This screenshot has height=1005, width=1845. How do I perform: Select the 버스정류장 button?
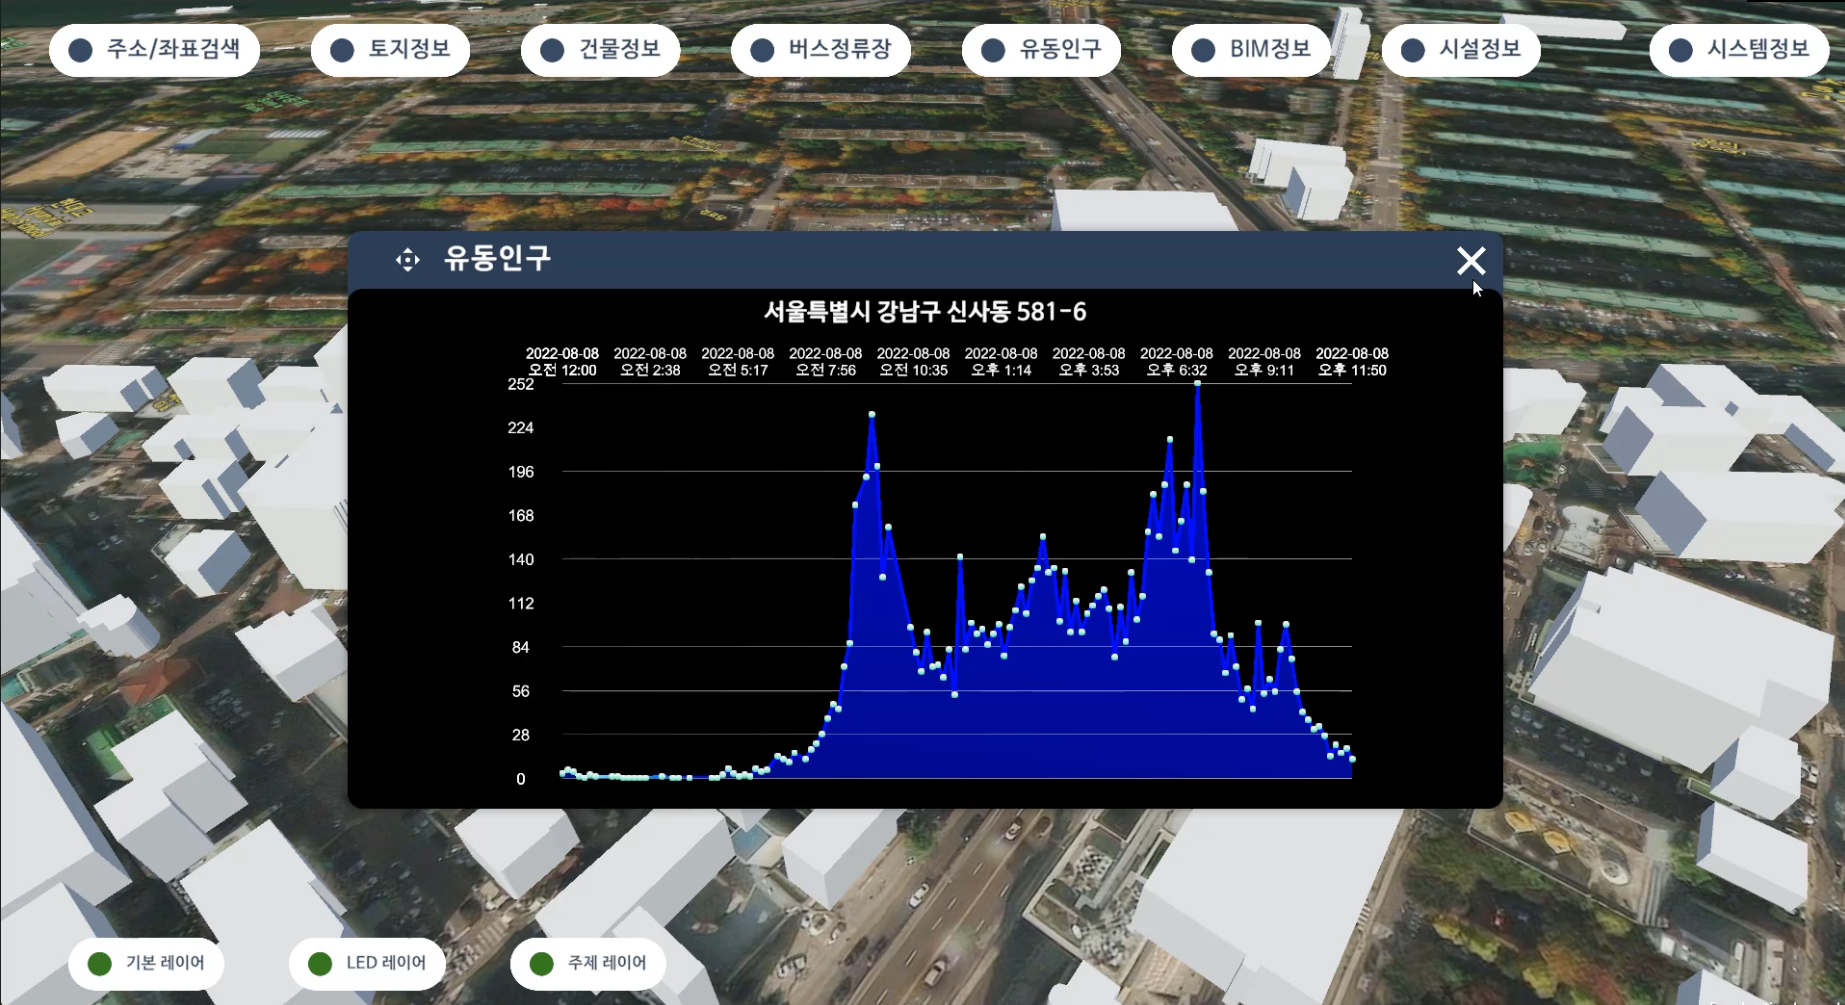[821, 50]
